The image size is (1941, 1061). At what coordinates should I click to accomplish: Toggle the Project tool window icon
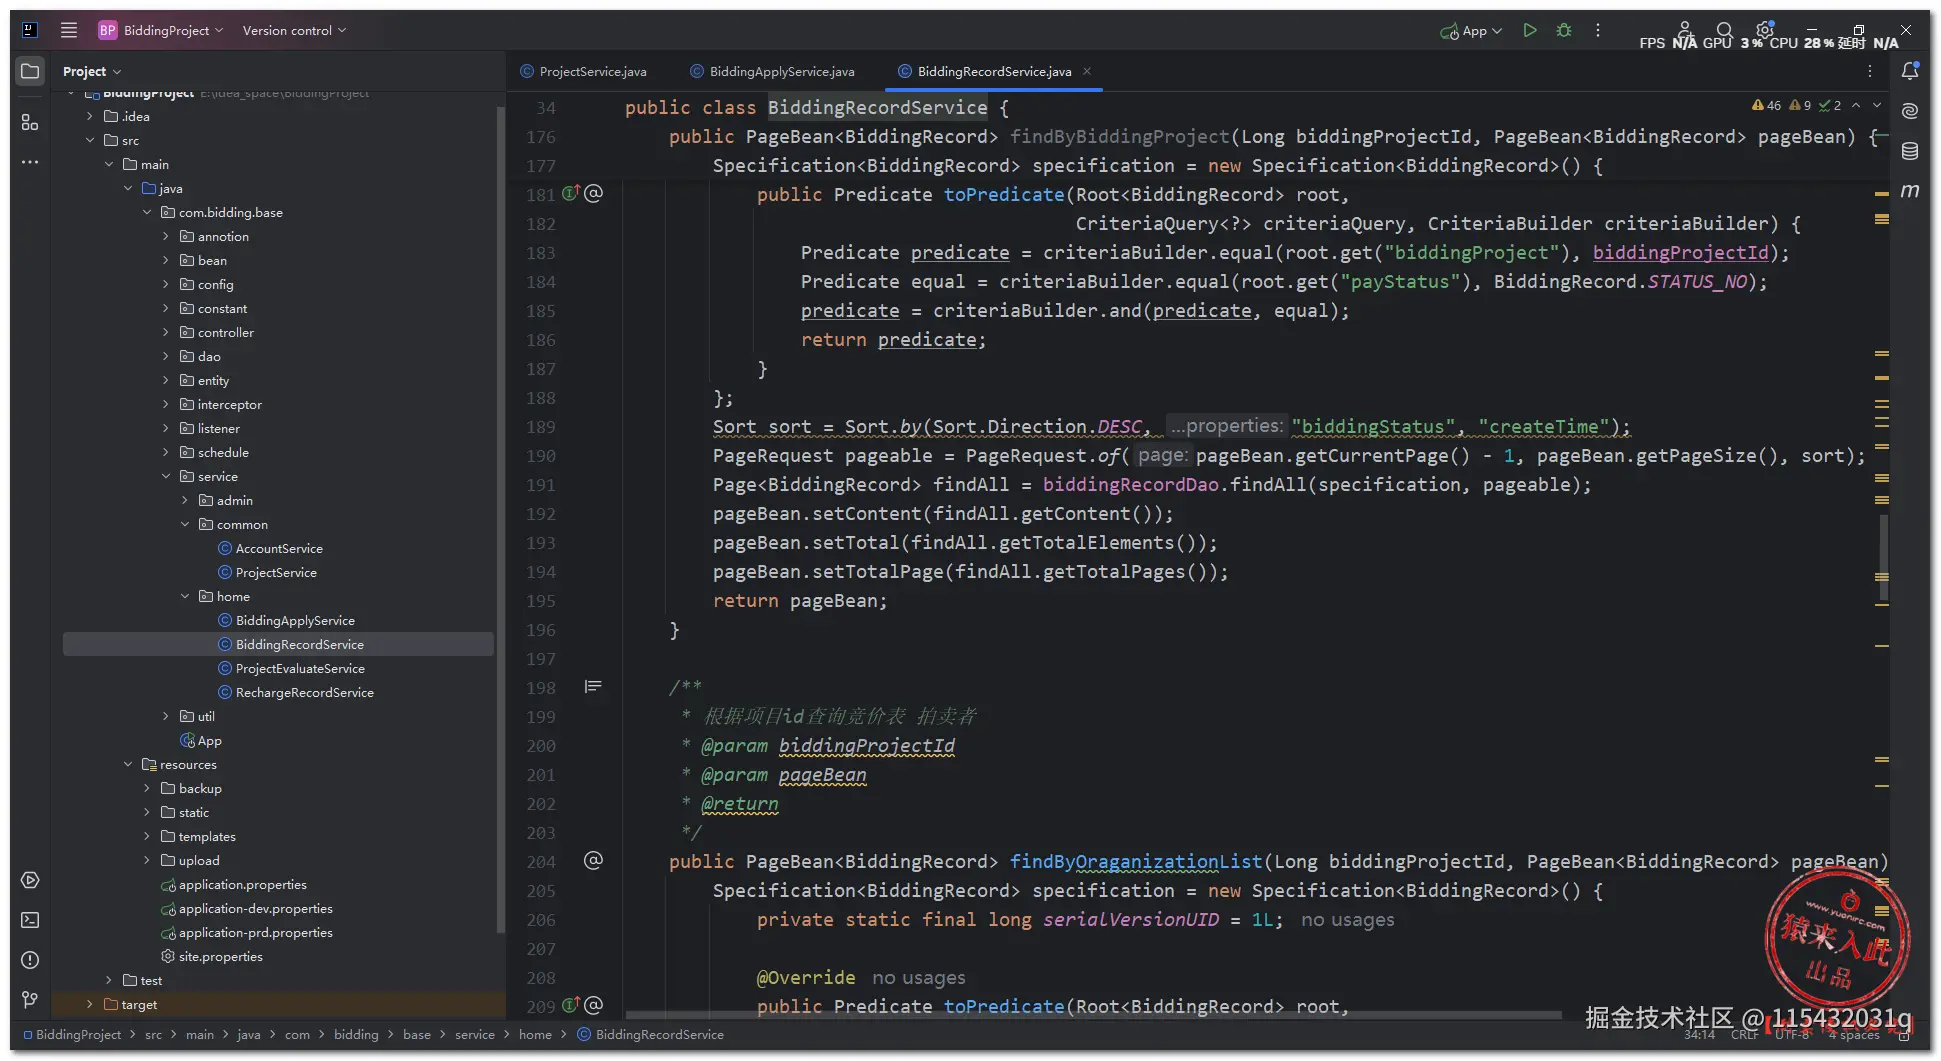click(x=30, y=71)
